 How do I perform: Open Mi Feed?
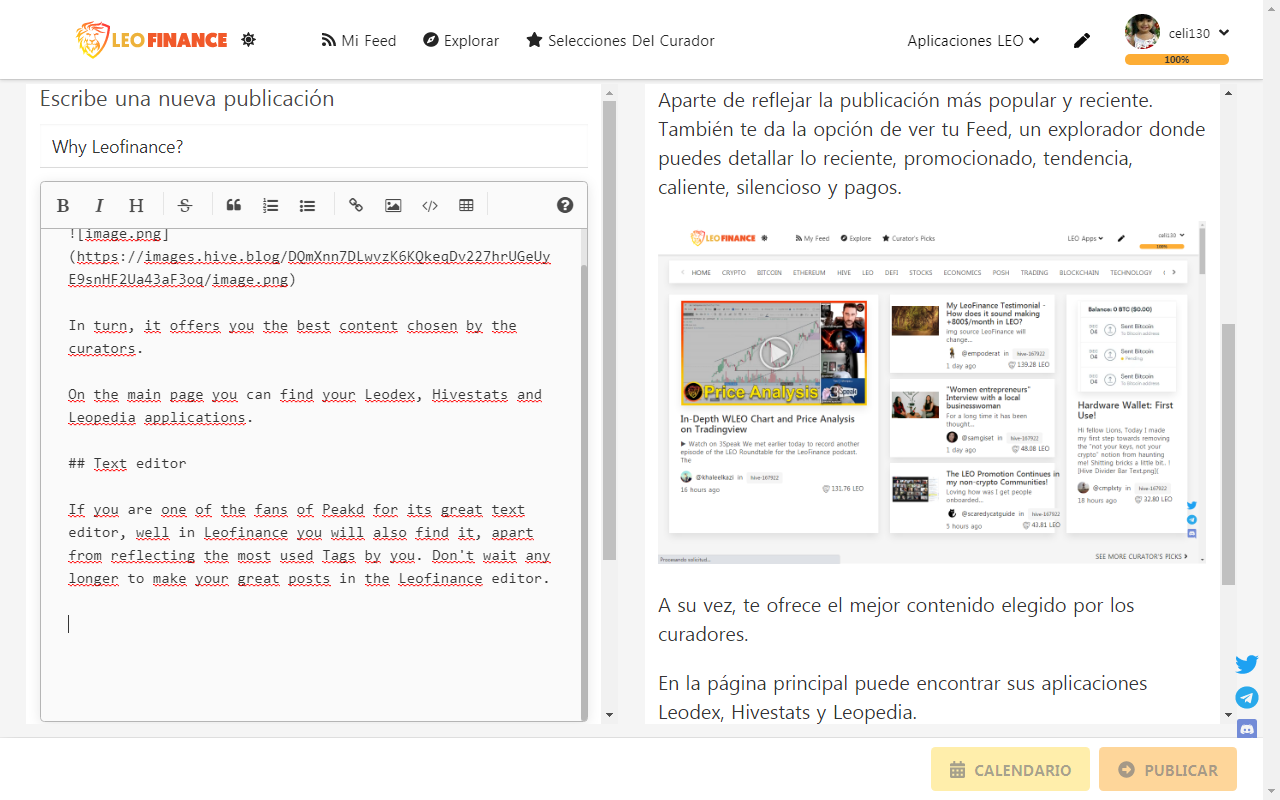point(358,41)
